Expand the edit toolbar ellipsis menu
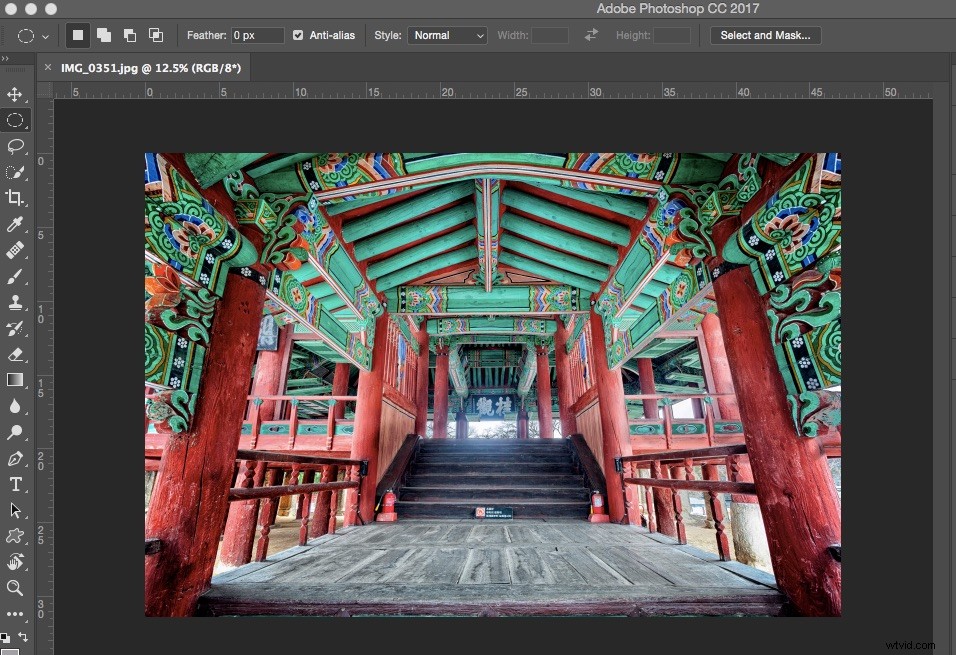 point(15,614)
